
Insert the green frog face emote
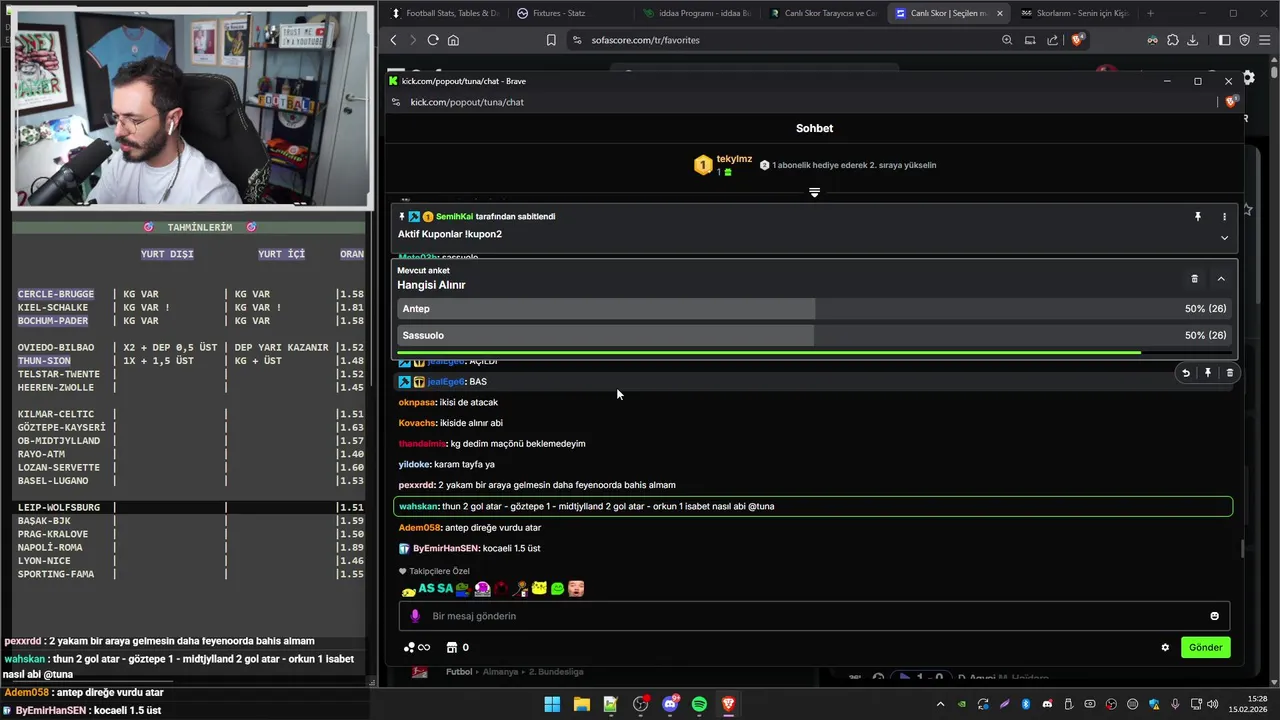558,588
